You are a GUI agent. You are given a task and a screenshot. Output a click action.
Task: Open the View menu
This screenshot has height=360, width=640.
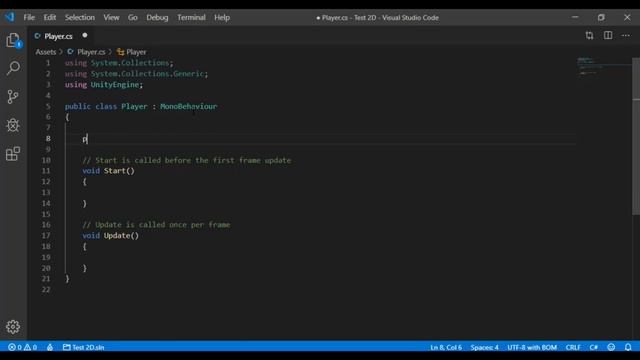[111, 18]
